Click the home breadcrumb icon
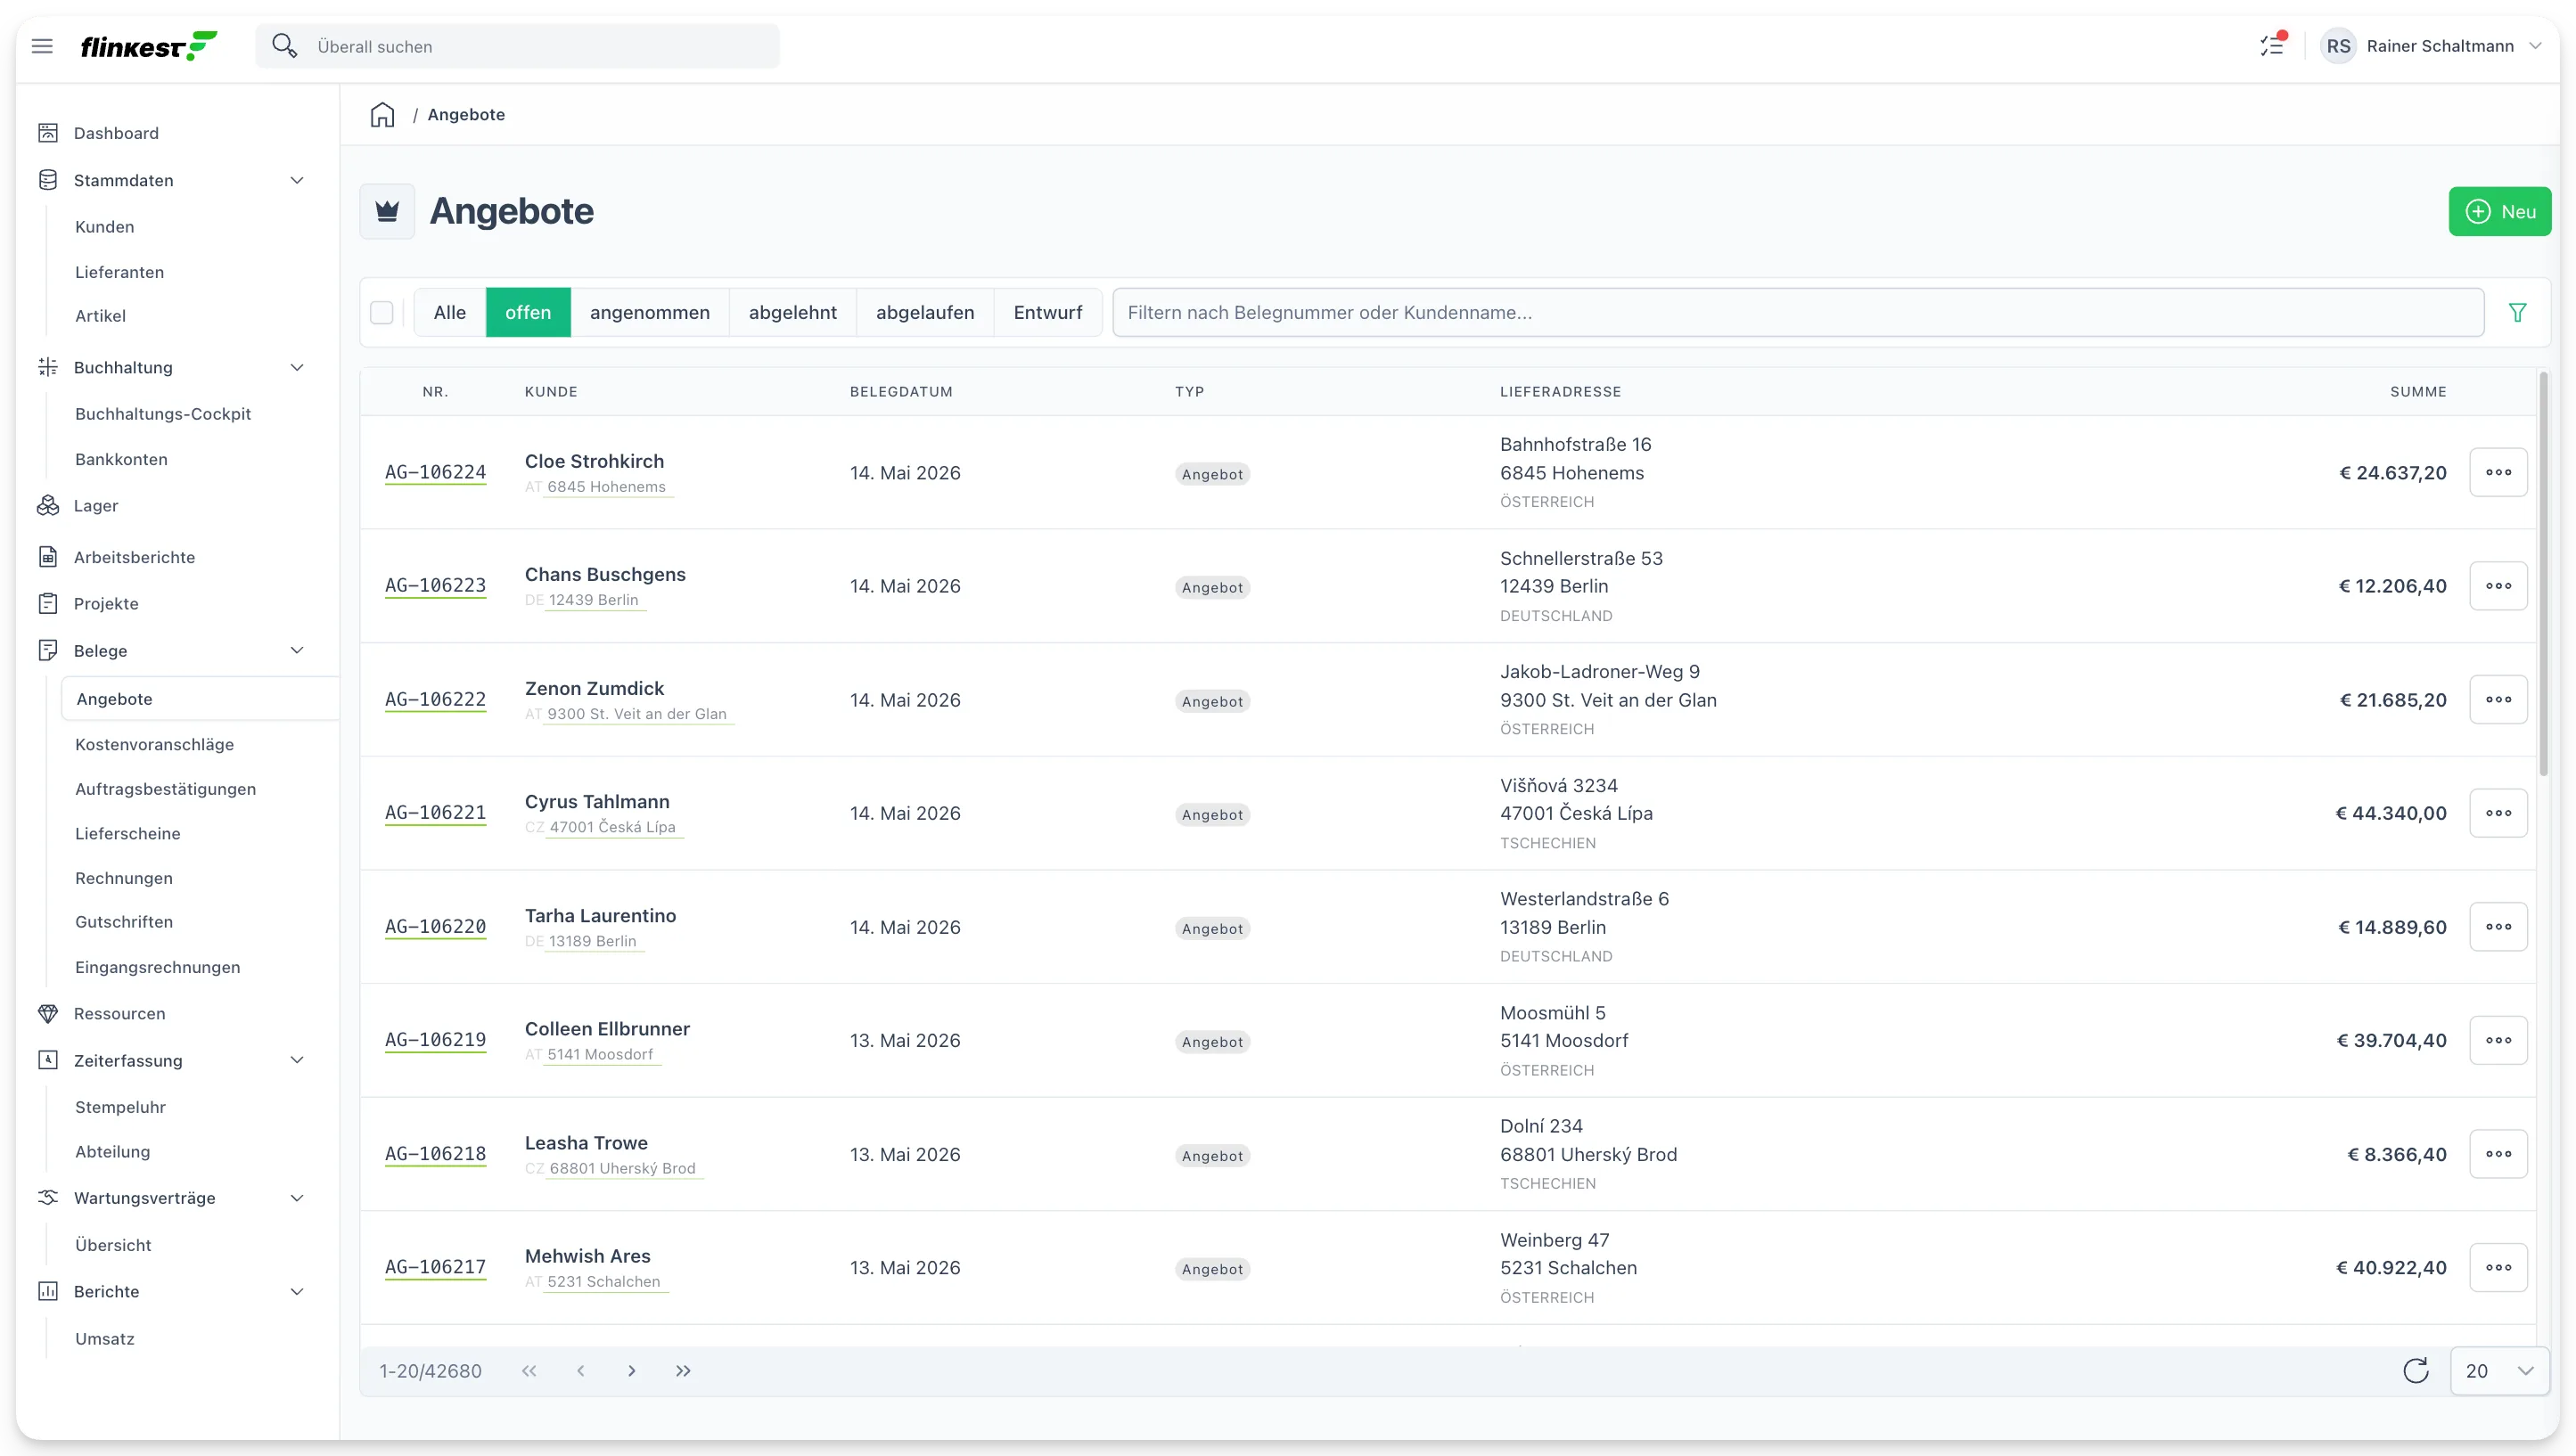 [382, 115]
